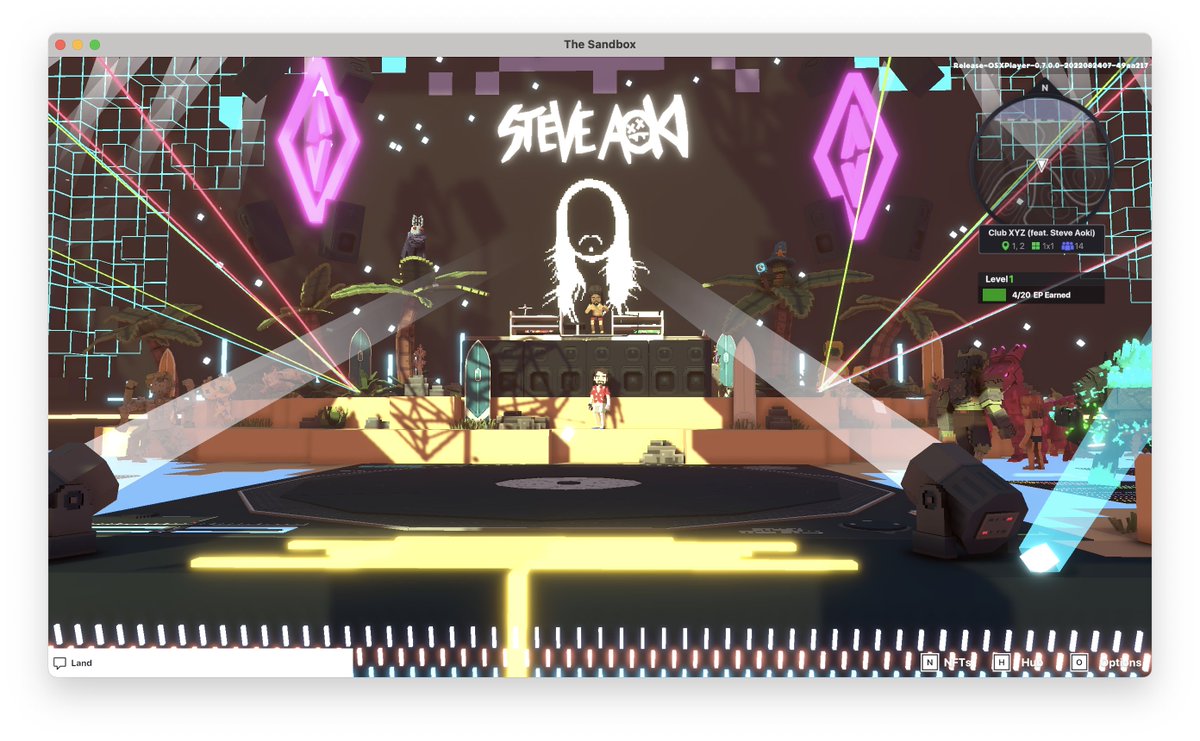Screen dimensions: 1200x741
Task: Click the STEVE AOKI neon sign
Action: pyautogui.click(x=593, y=128)
